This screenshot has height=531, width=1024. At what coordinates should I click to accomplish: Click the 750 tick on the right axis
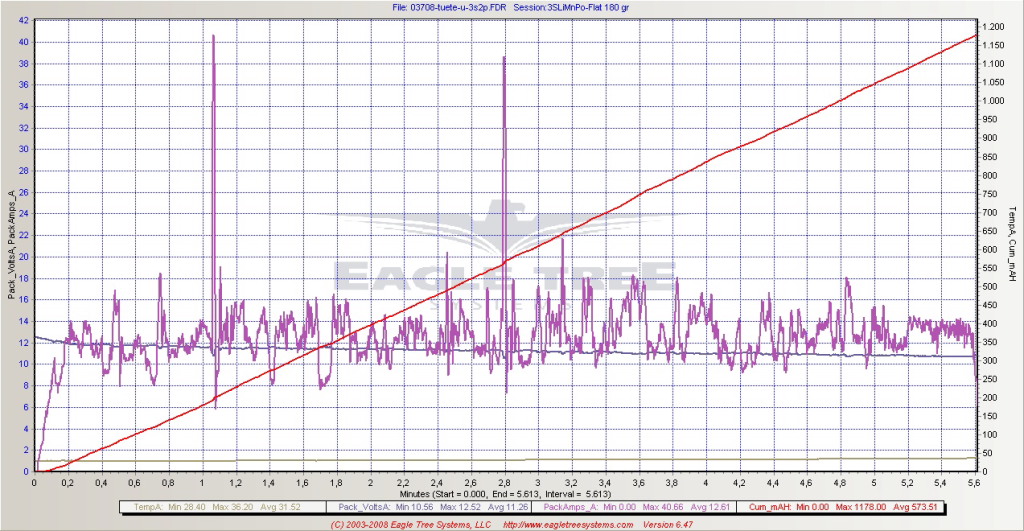coord(990,194)
